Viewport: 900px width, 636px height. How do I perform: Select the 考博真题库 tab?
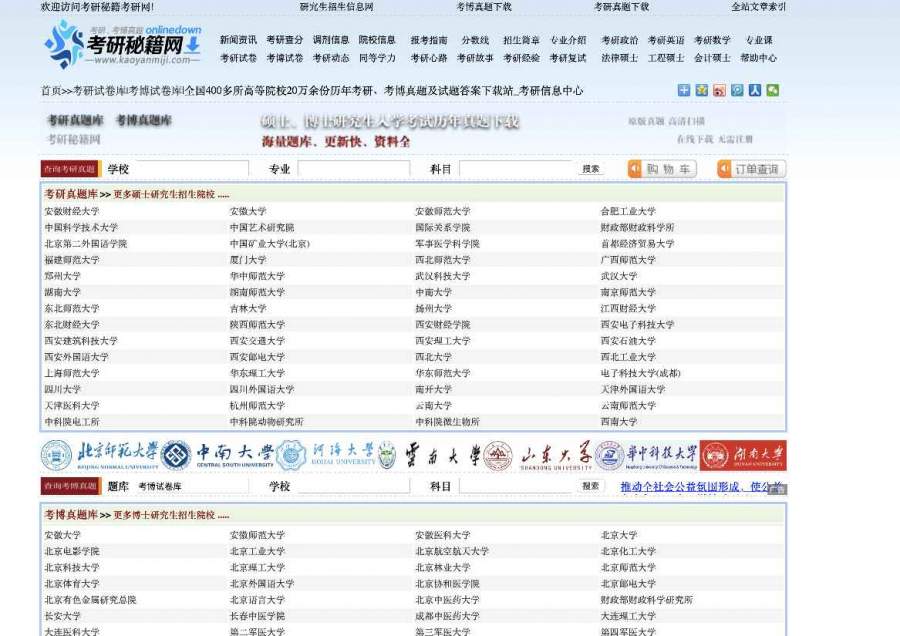coord(144,120)
